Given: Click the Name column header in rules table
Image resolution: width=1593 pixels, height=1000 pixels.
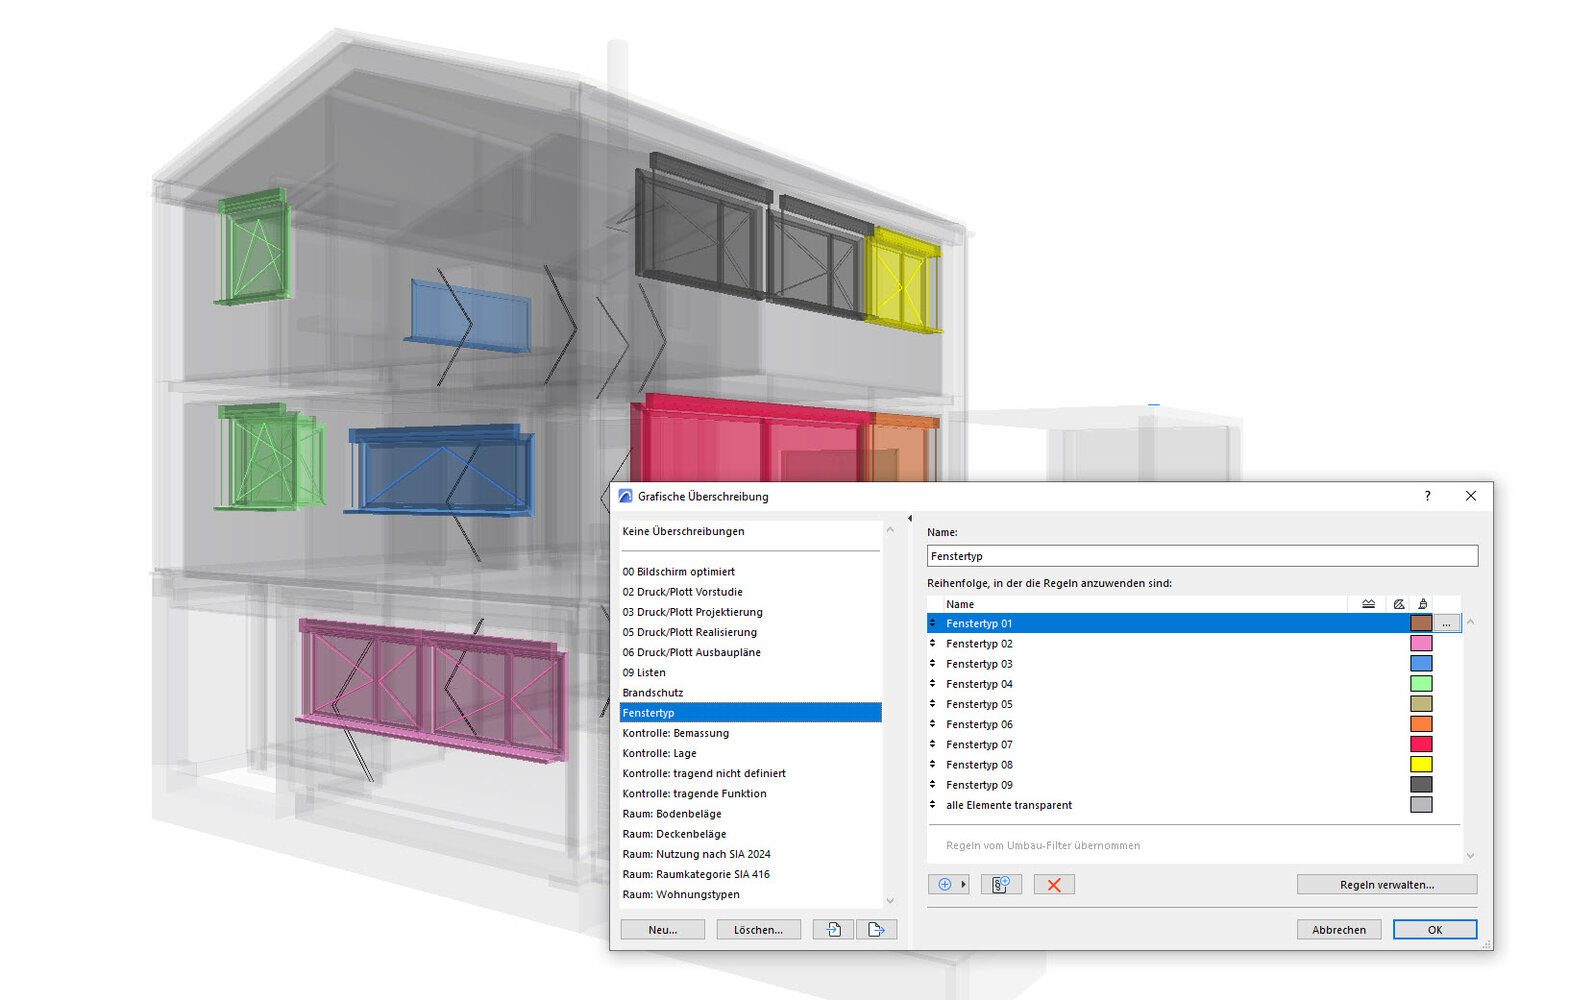Looking at the screenshot, I should tap(1146, 604).
